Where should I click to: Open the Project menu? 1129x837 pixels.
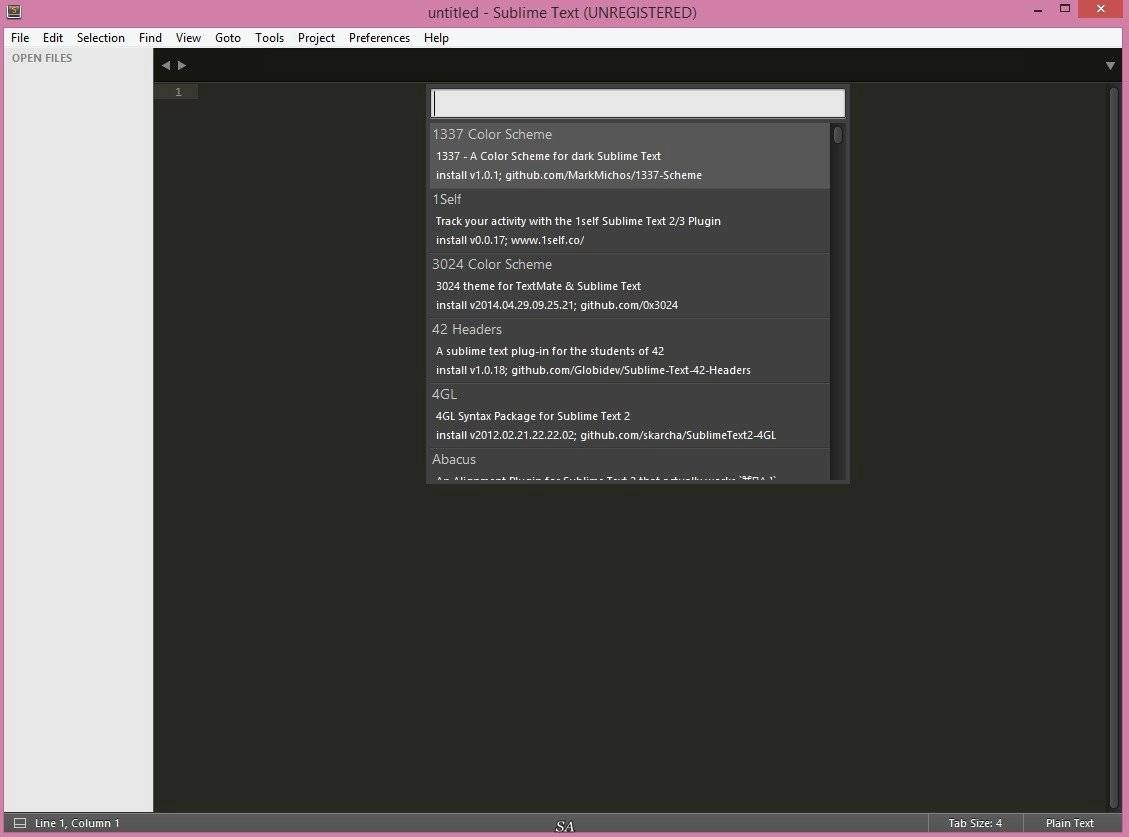click(x=316, y=37)
